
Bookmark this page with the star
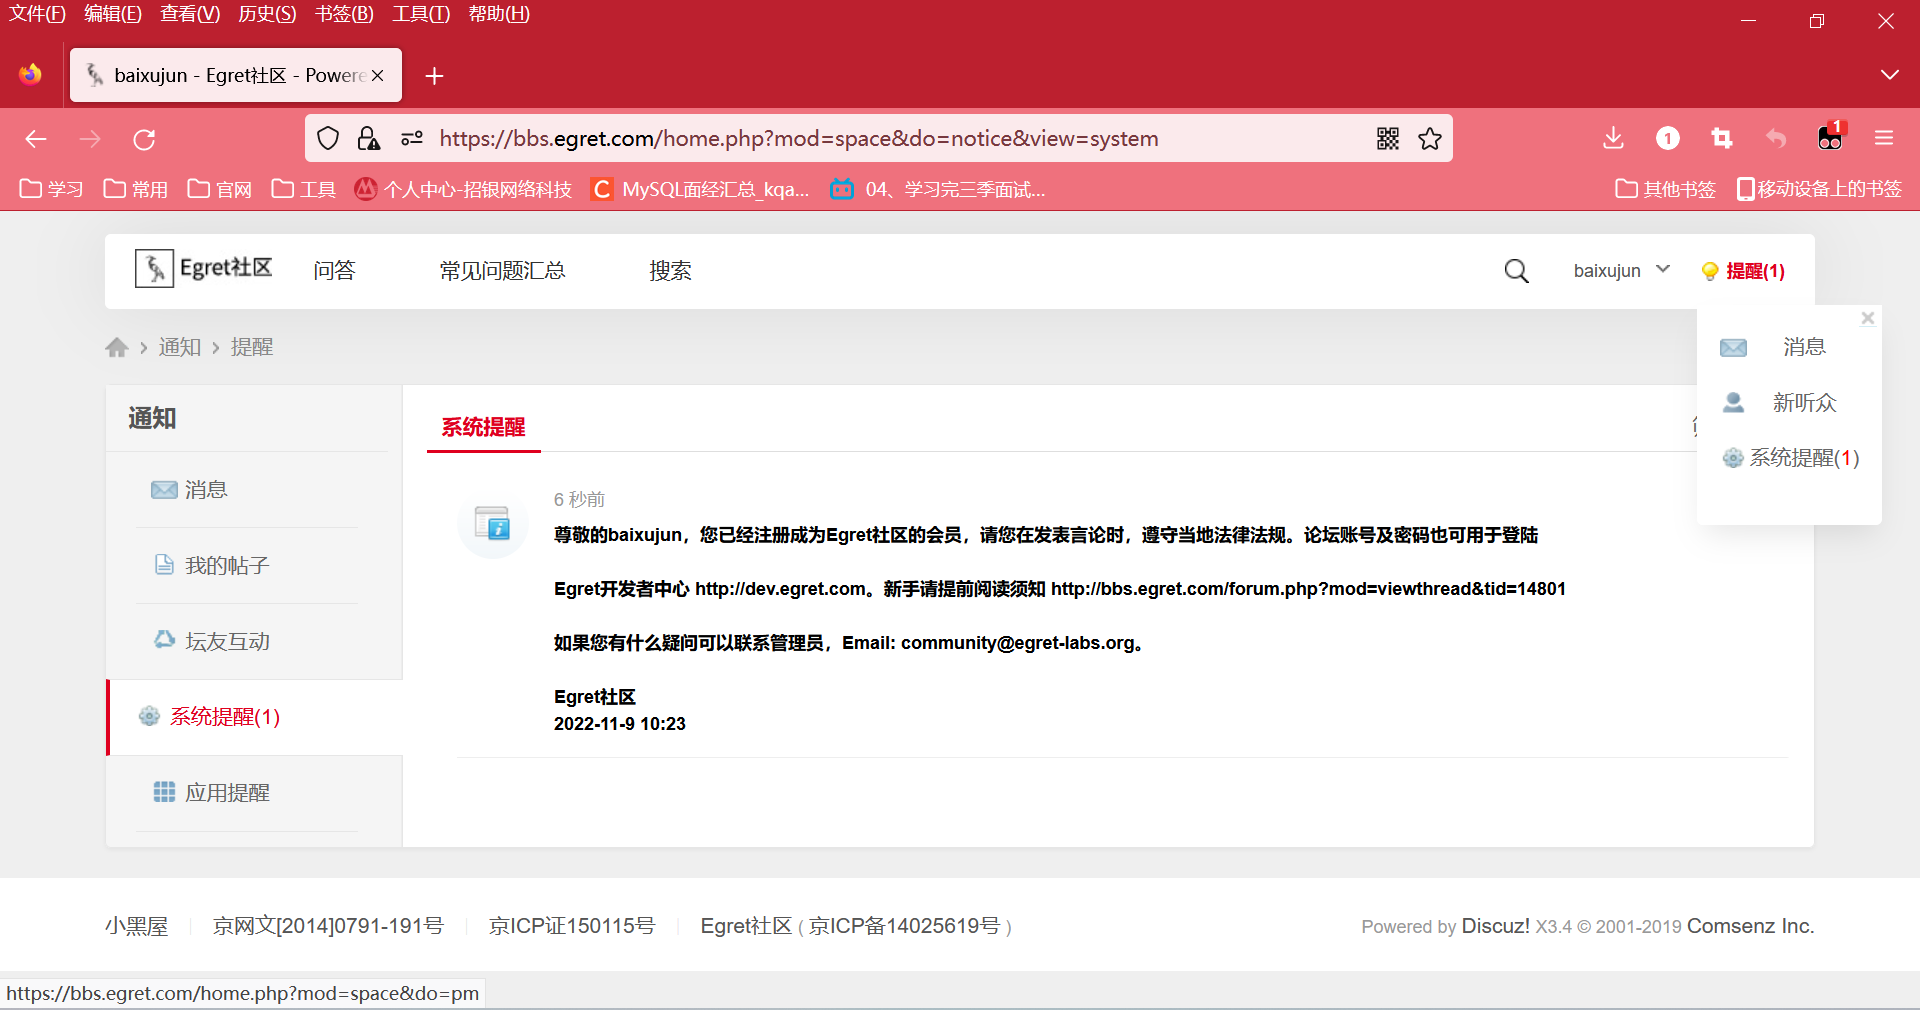coord(1430,138)
